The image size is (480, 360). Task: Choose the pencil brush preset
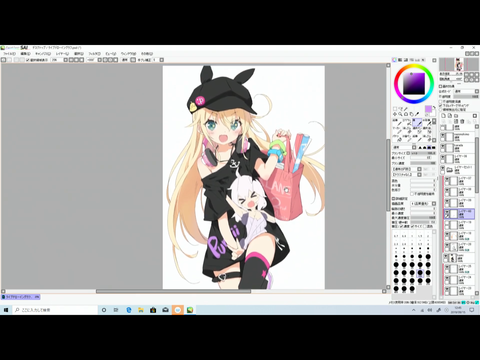point(397,123)
